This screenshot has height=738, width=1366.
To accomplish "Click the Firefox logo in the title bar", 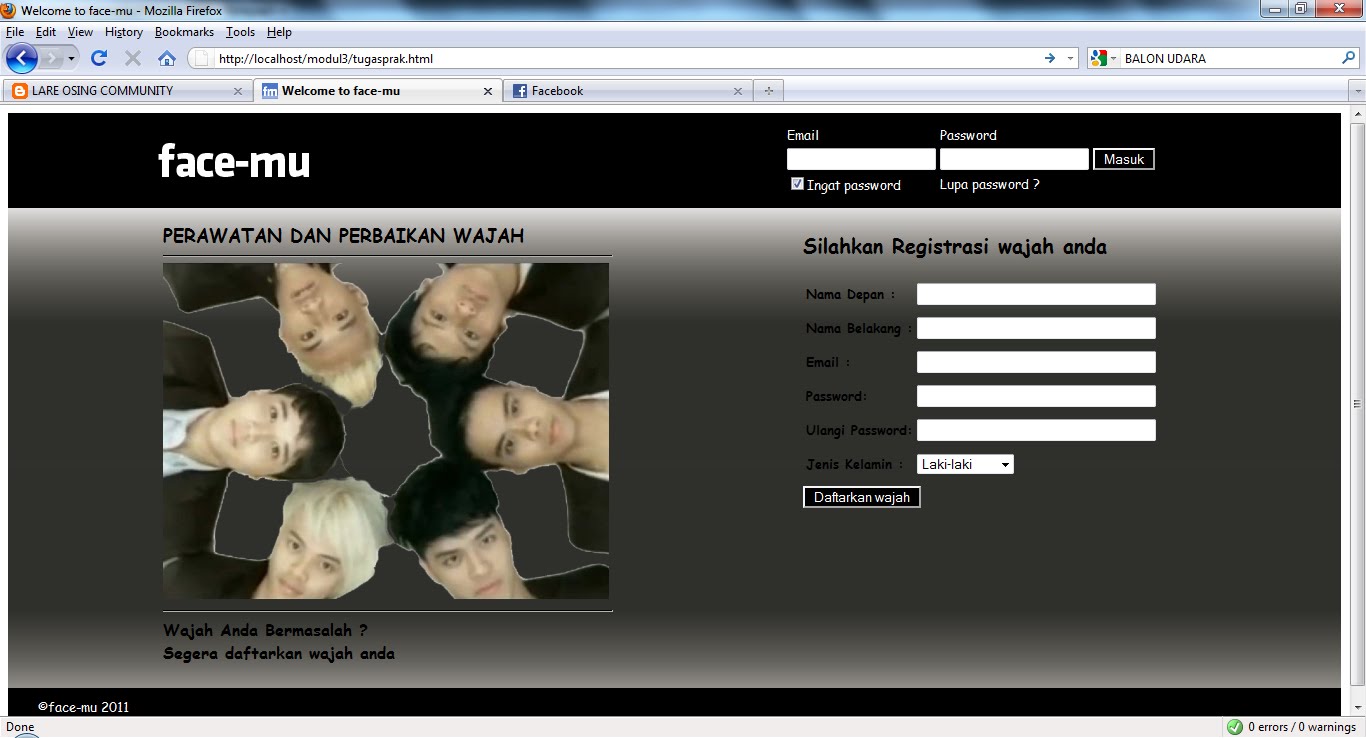I will [x=9, y=10].
